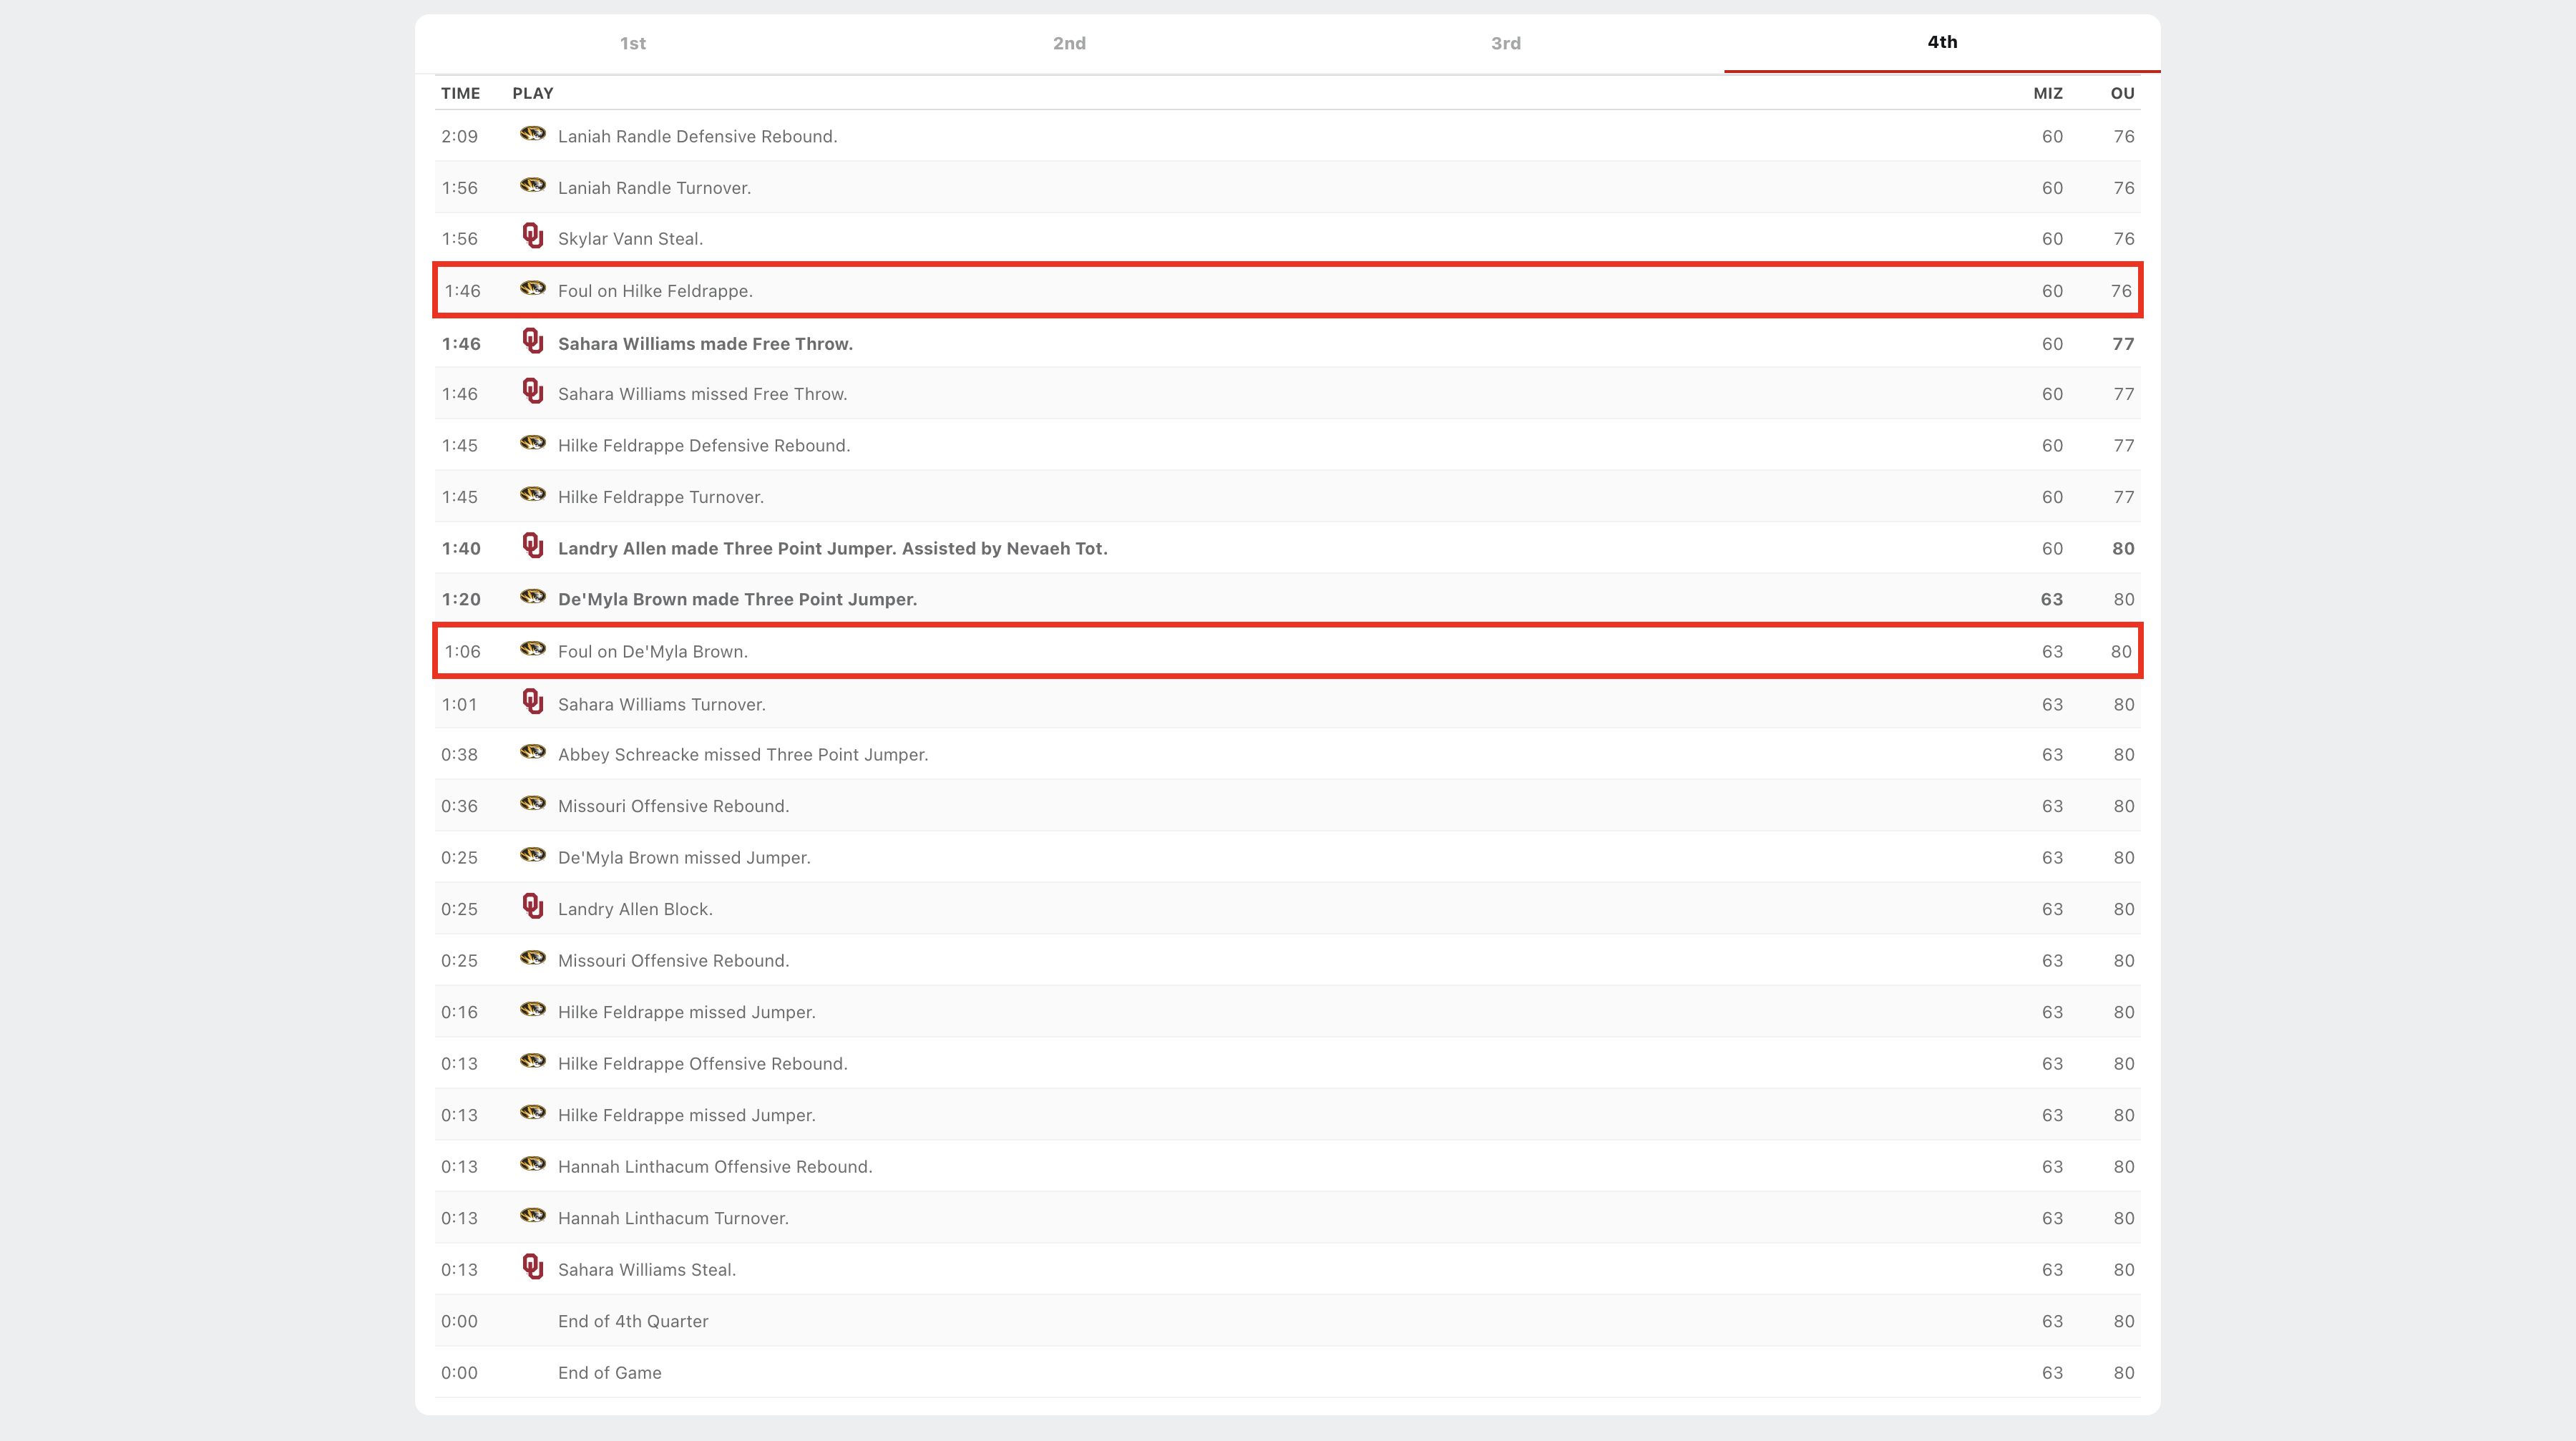Click Landry Allen made Three Point Jumper text
The width and height of the screenshot is (2576, 1441).
(832, 549)
